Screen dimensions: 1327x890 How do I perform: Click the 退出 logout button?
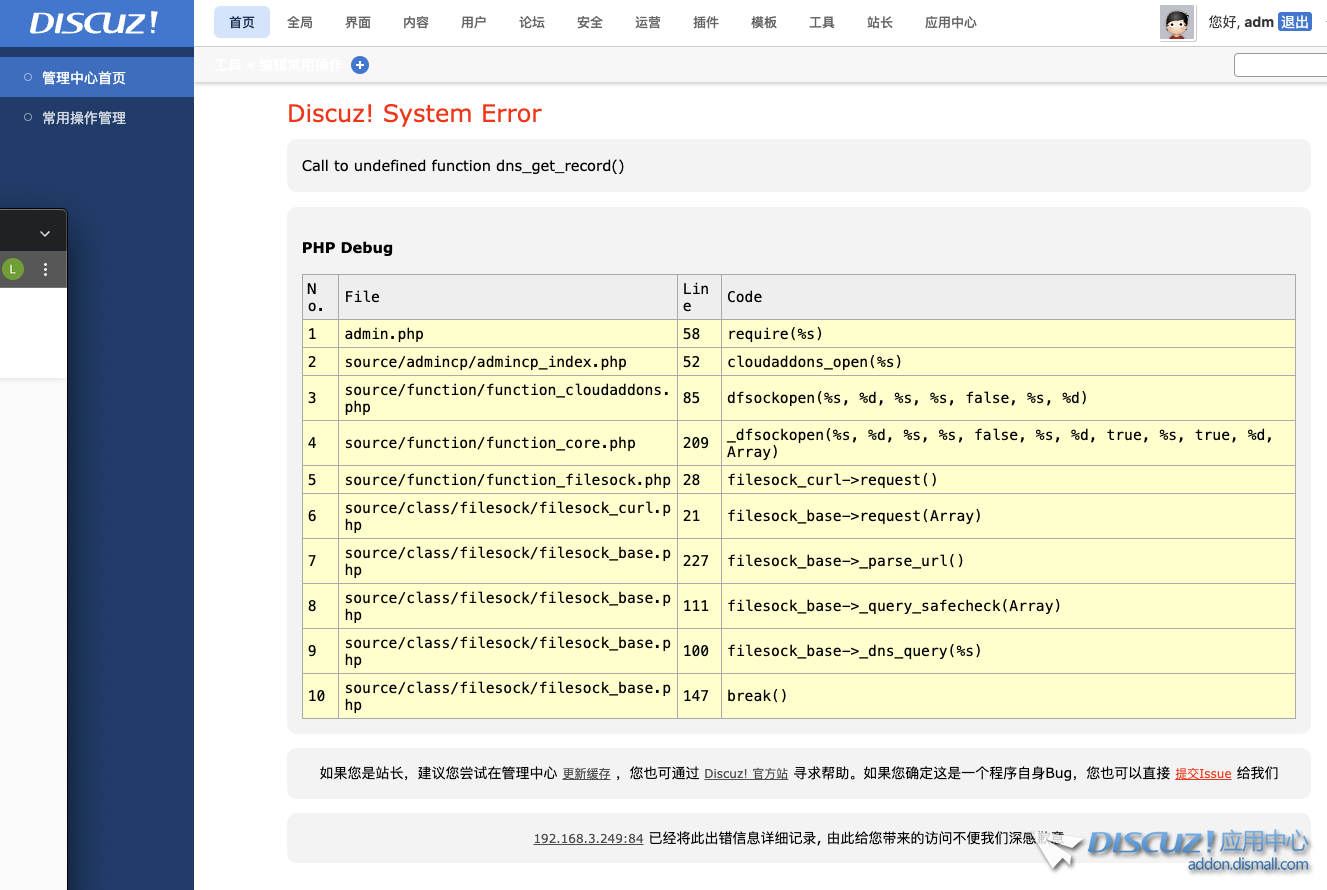click(1294, 22)
